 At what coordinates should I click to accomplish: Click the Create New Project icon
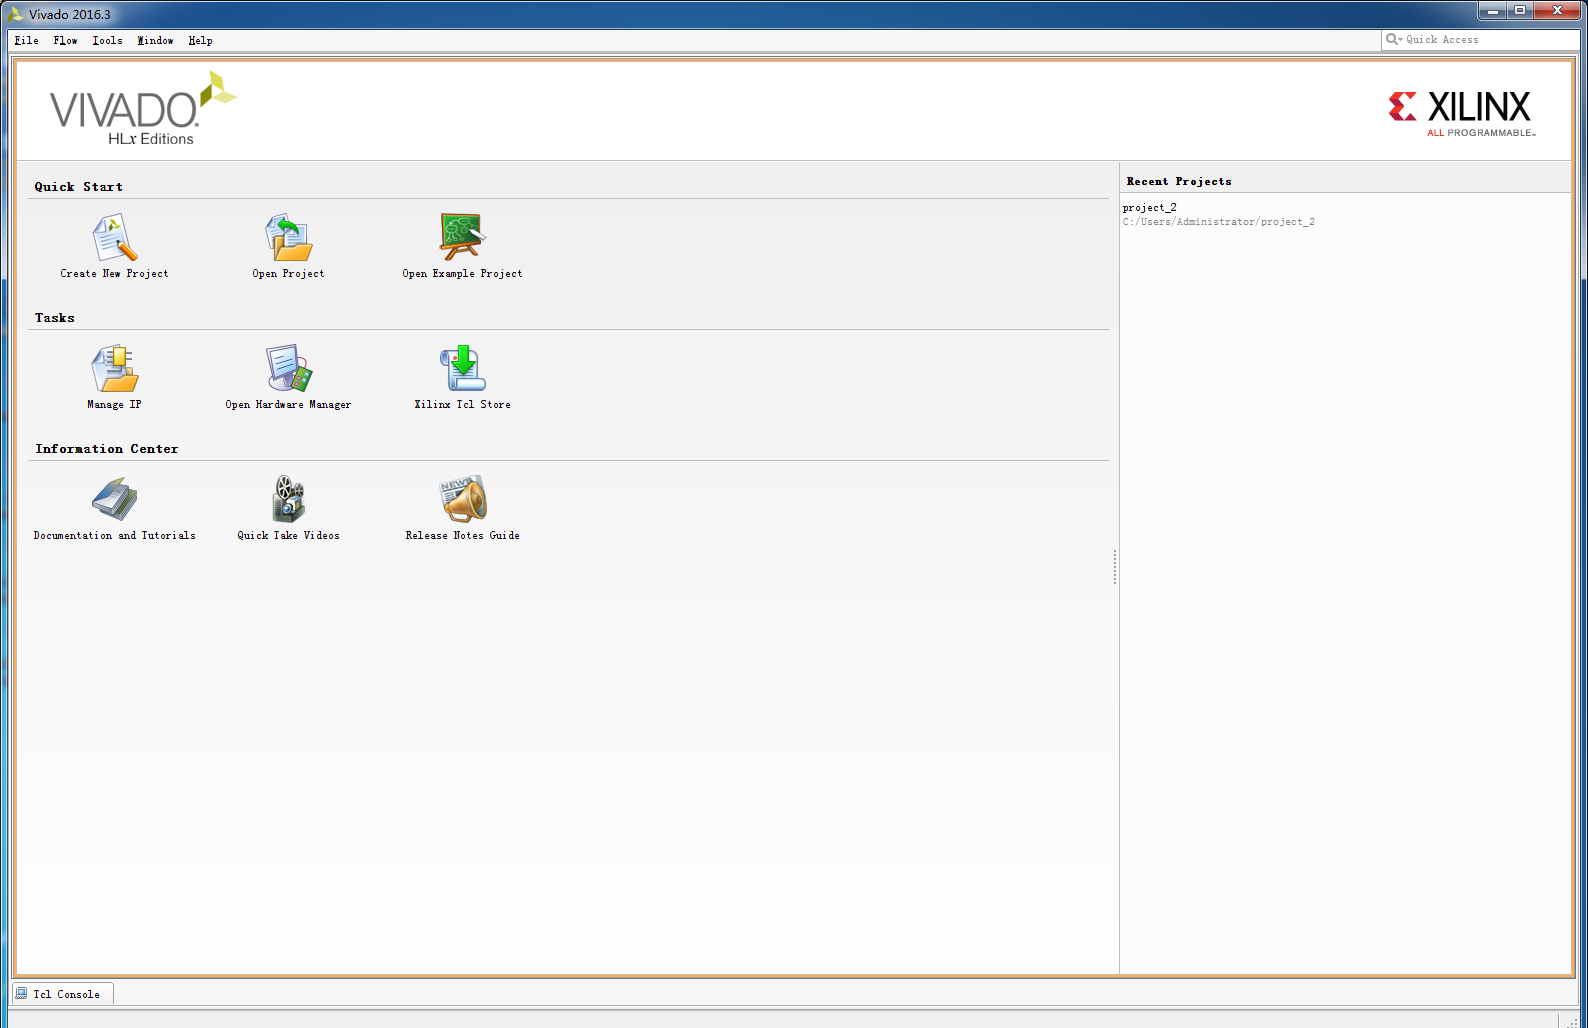coord(114,238)
